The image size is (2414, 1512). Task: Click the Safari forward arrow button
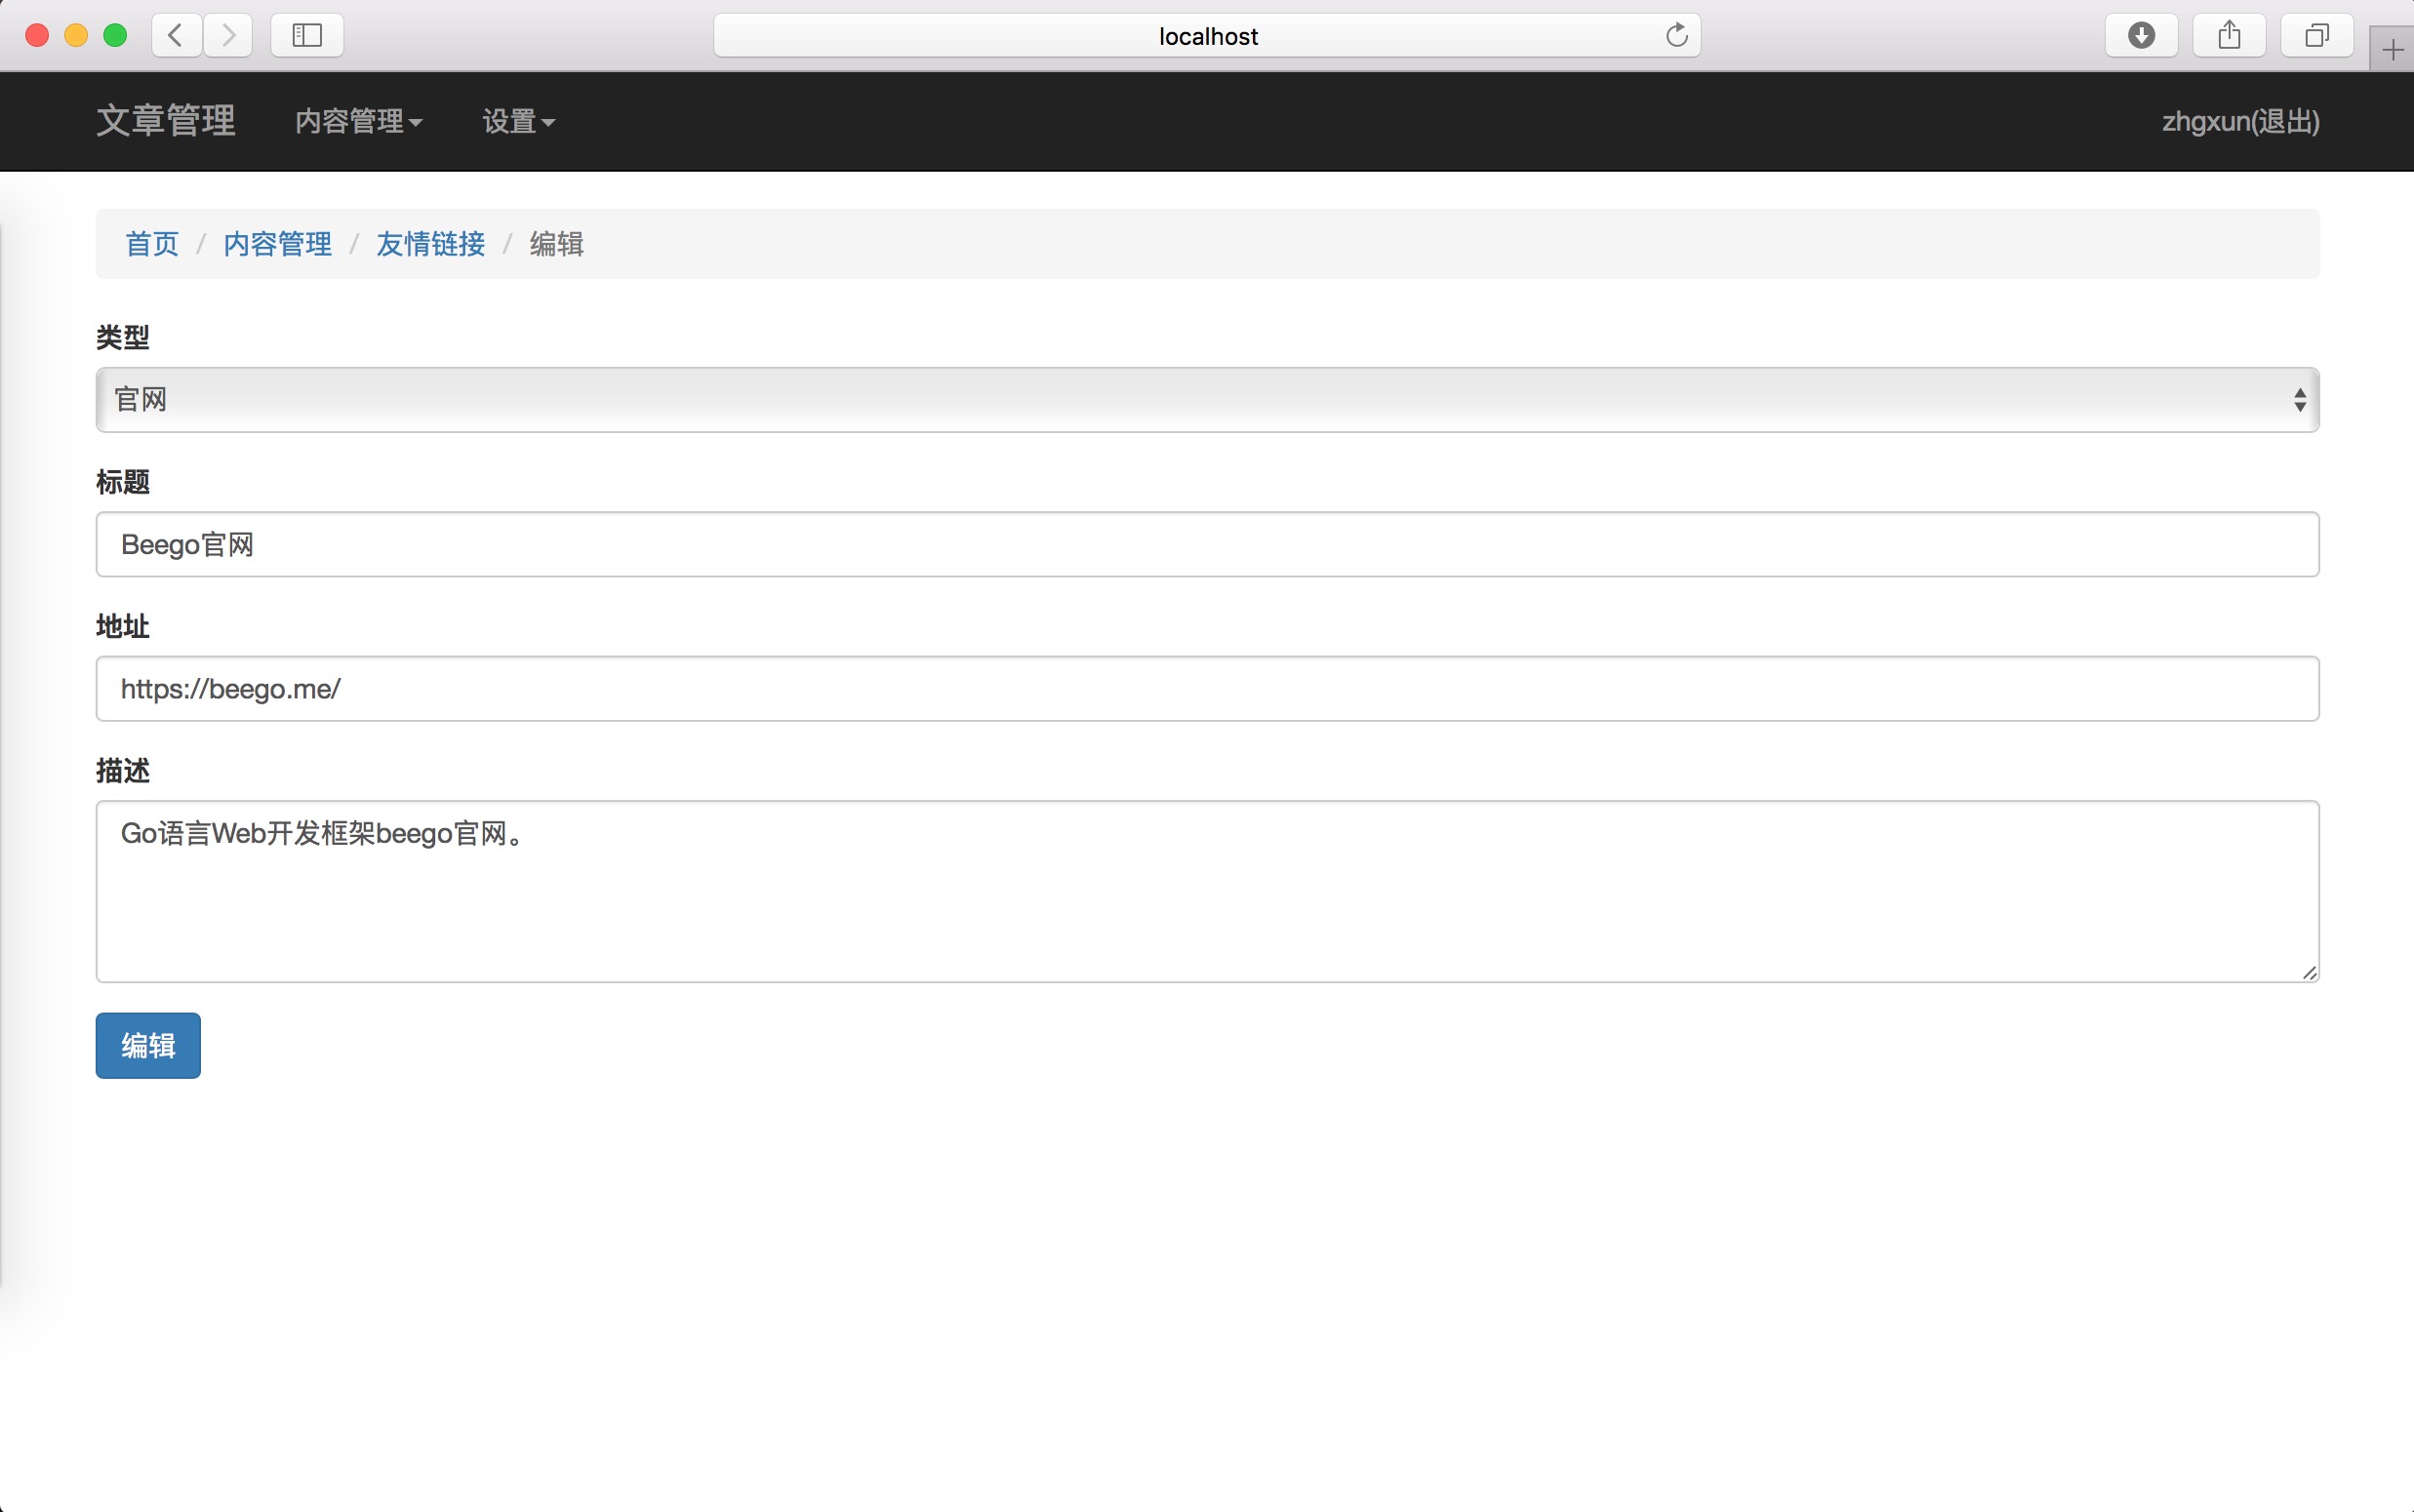tap(228, 36)
